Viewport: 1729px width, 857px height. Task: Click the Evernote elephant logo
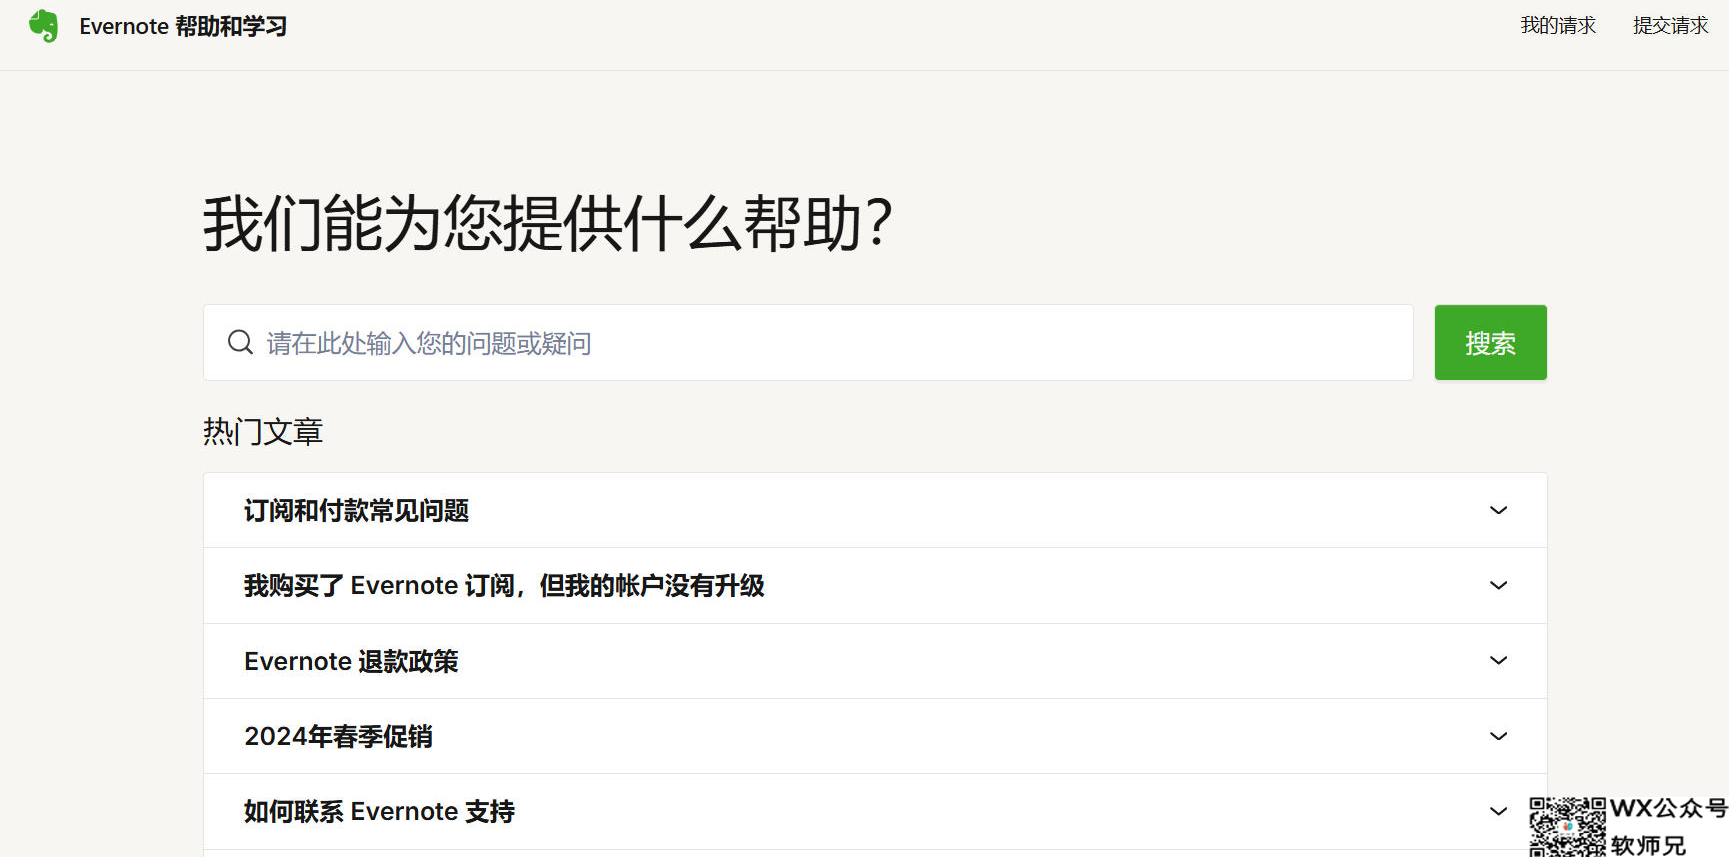coord(43,26)
